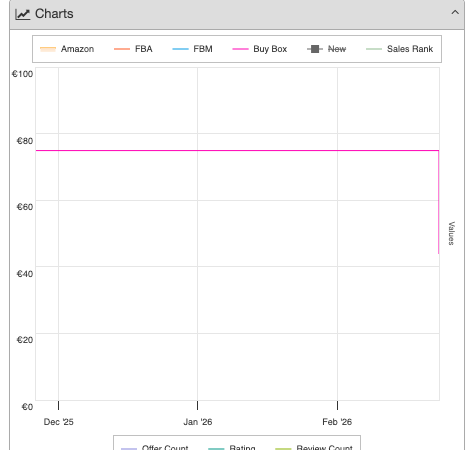Click the blue FBM legend line swatch
The image size is (474, 450).
coord(180,49)
